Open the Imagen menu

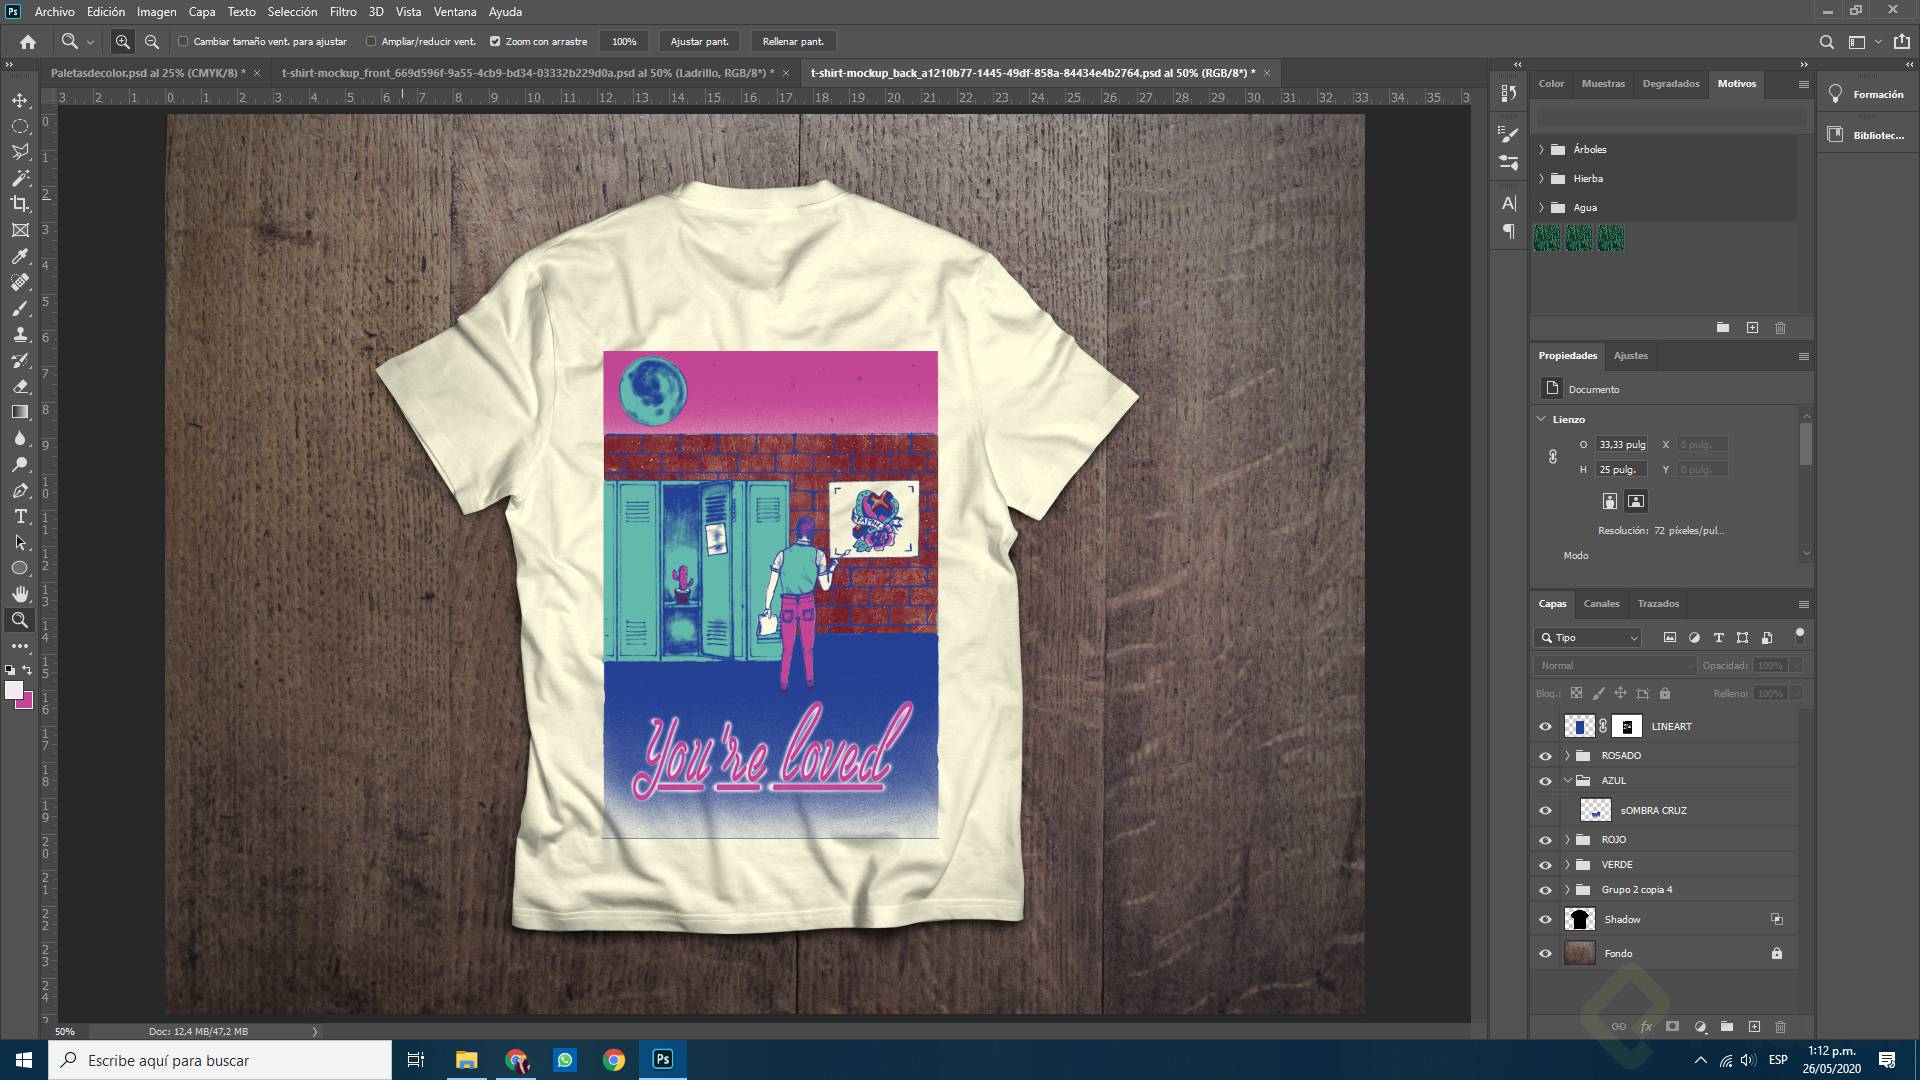click(x=156, y=12)
